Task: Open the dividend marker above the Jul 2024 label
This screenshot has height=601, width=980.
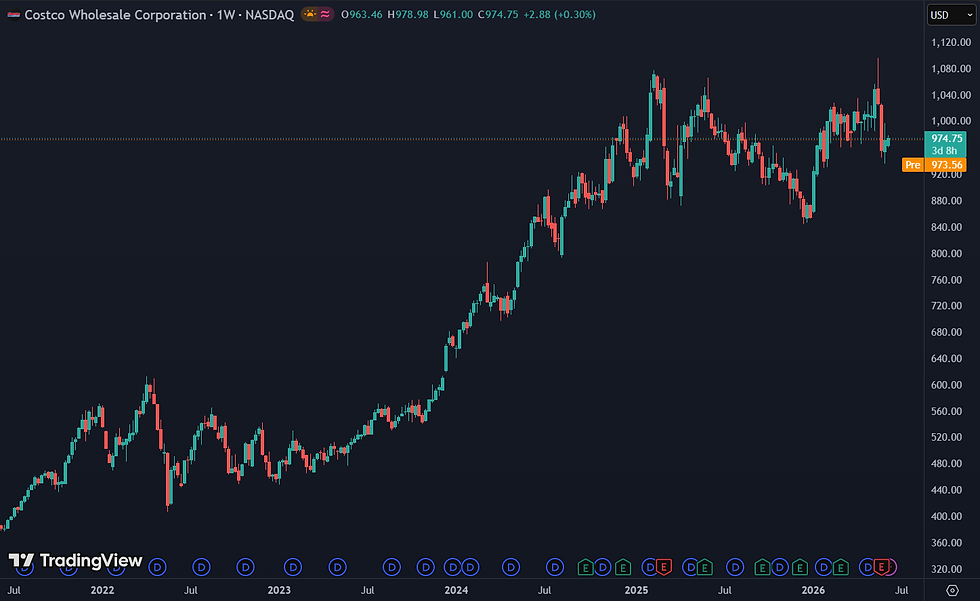Action: (x=555, y=567)
